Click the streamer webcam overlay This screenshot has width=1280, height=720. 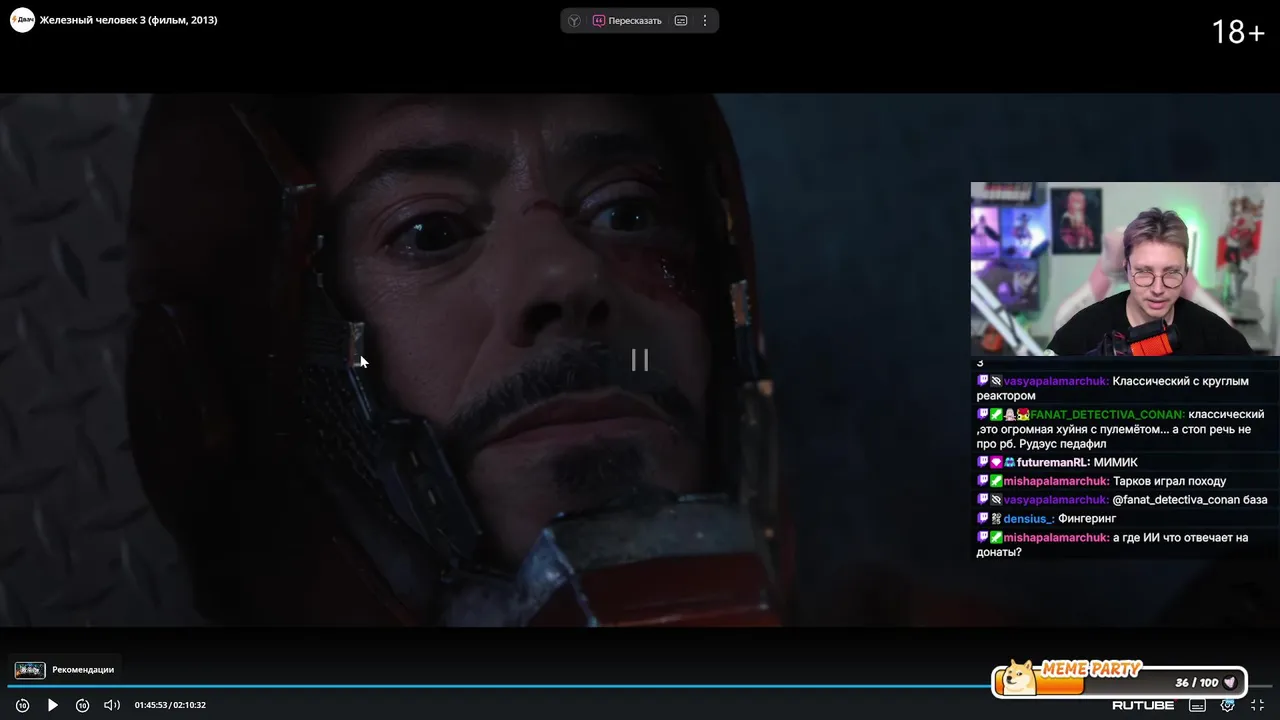pyautogui.click(x=1125, y=269)
